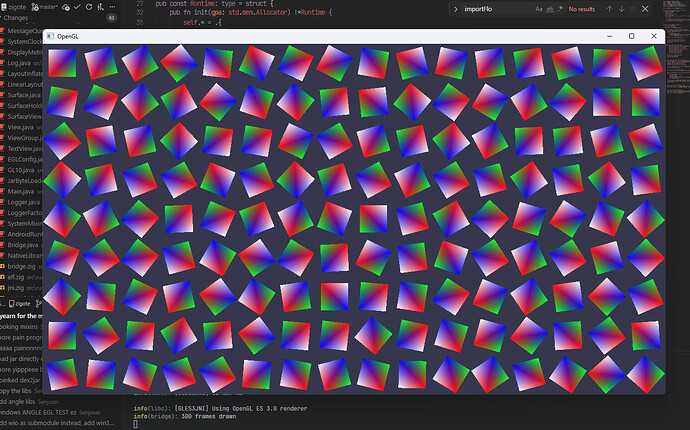Select the JarByteLoade... changed file
Viewport: 690px width, 430px height.
click(21, 180)
